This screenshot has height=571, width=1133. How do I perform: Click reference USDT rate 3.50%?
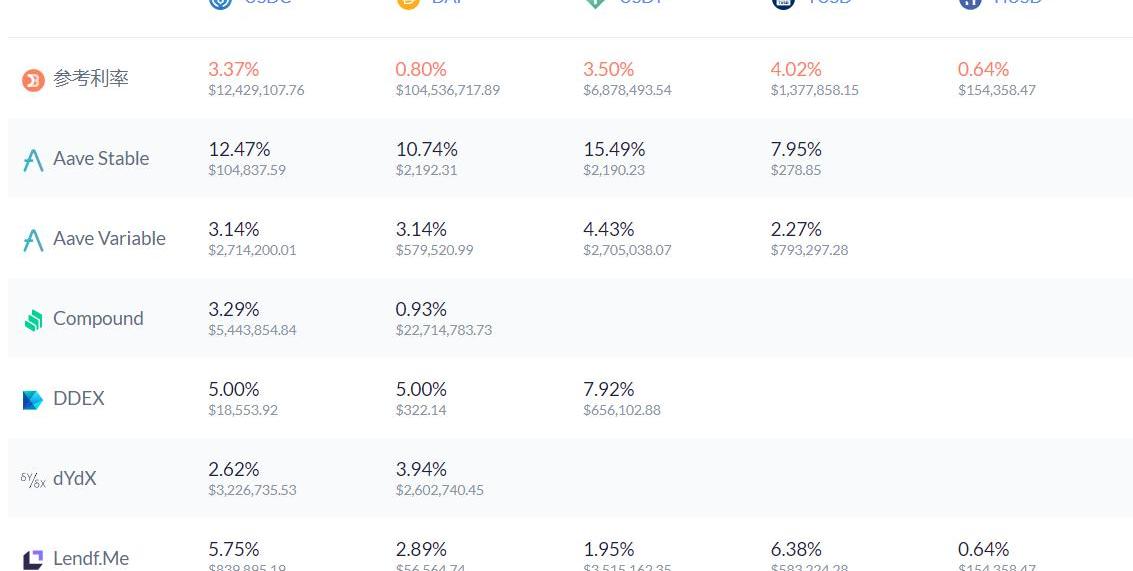pos(608,69)
